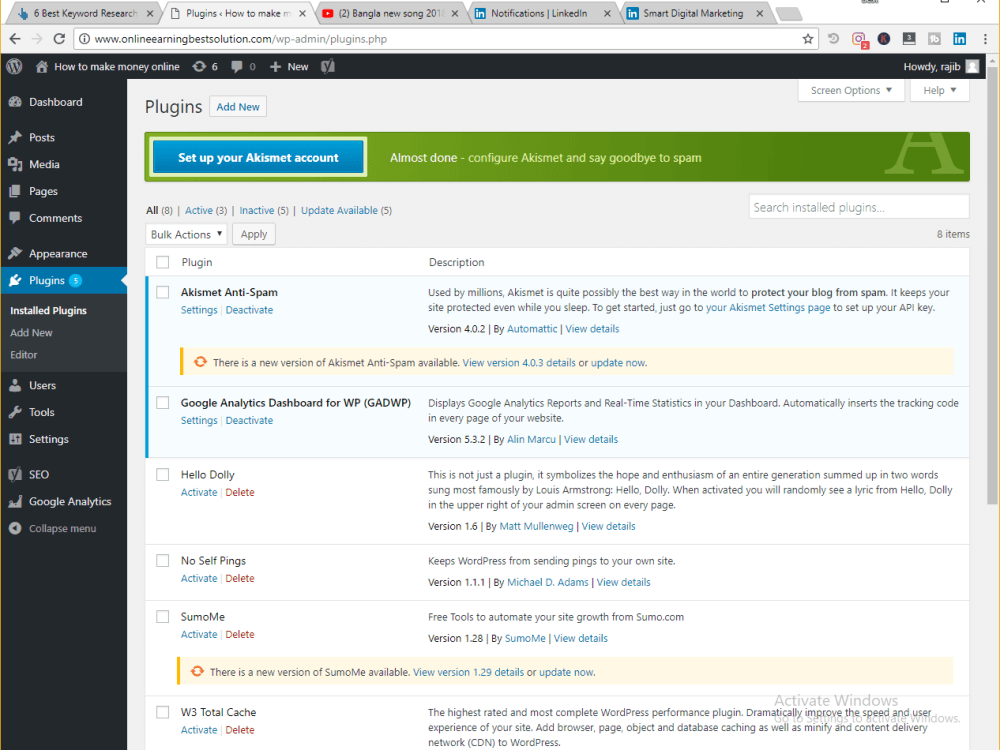The image size is (1000, 750).
Task: Check the Hello Dolly checkbox
Action: (163, 474)
